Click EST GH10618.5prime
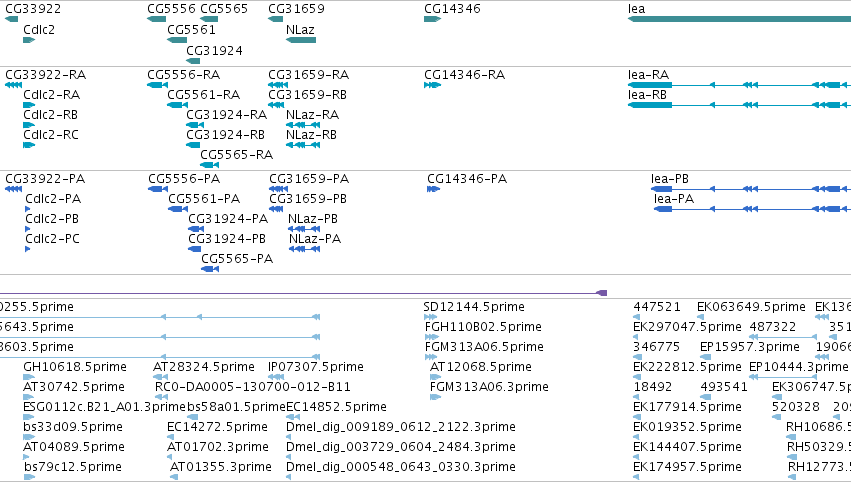The width and height of the screenshot is (851, 482). click(x=75, y=367)
